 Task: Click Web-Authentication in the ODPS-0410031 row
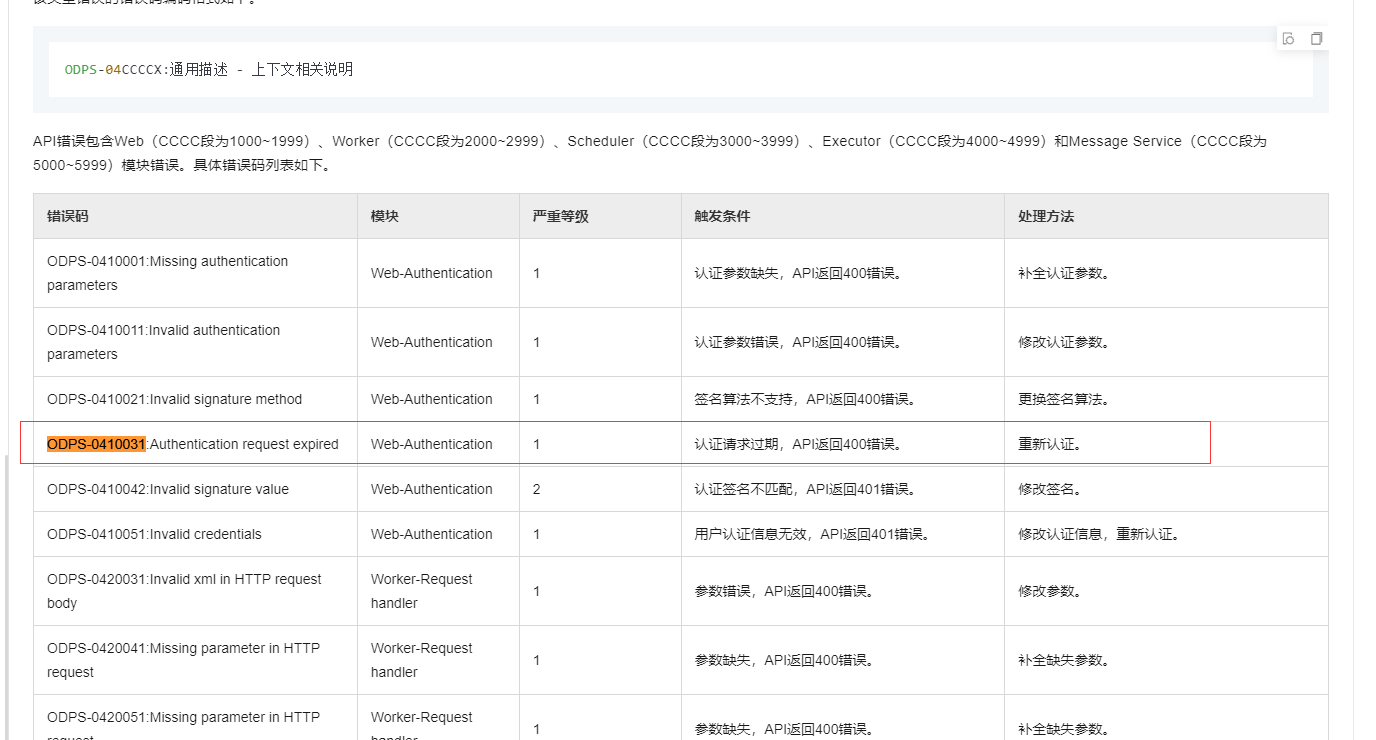pos(432,444)
